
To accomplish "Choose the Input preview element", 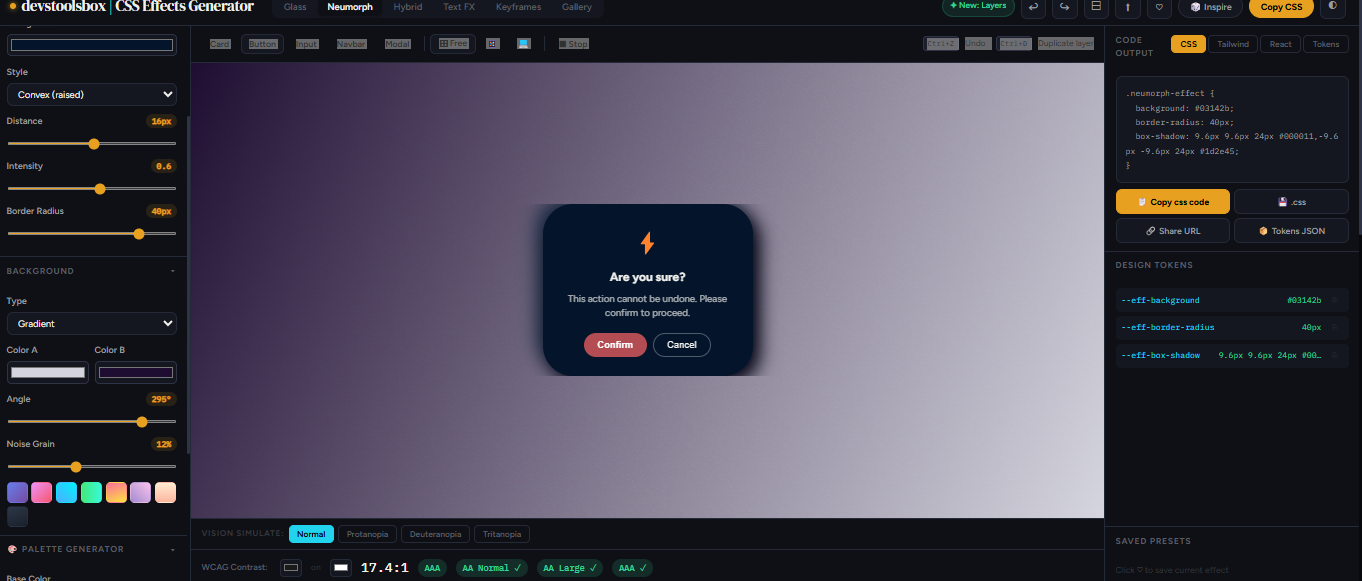I will coord(306,44).
